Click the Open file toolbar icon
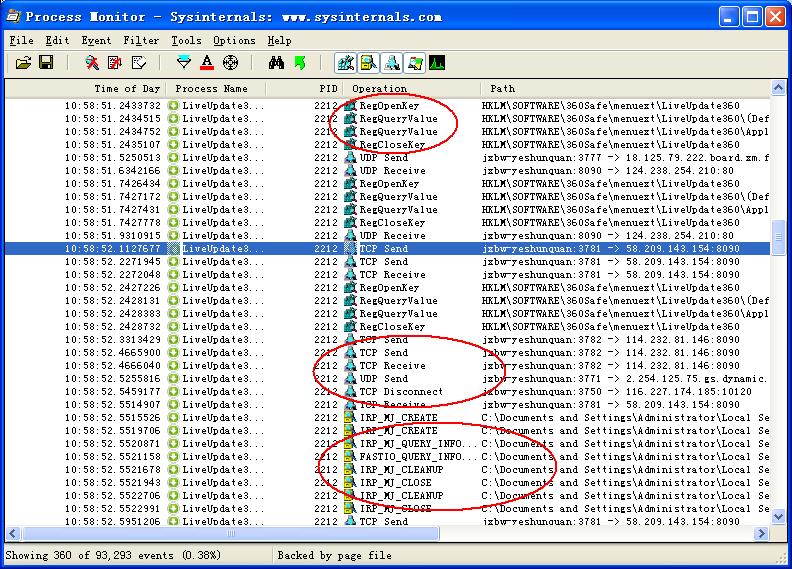This screenshot has width=792, height=569. tap(24, 63)
